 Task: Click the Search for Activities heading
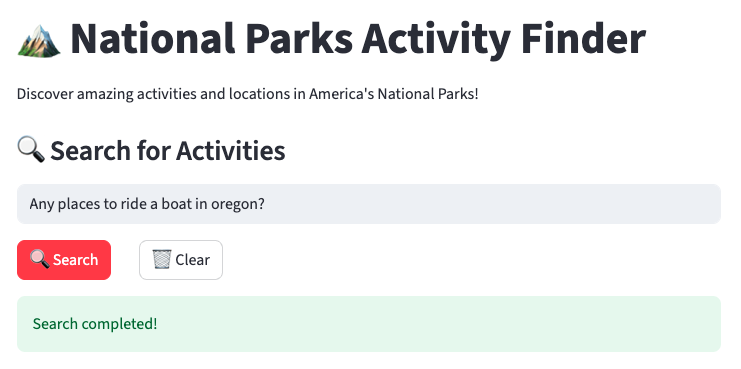(168, 150)
